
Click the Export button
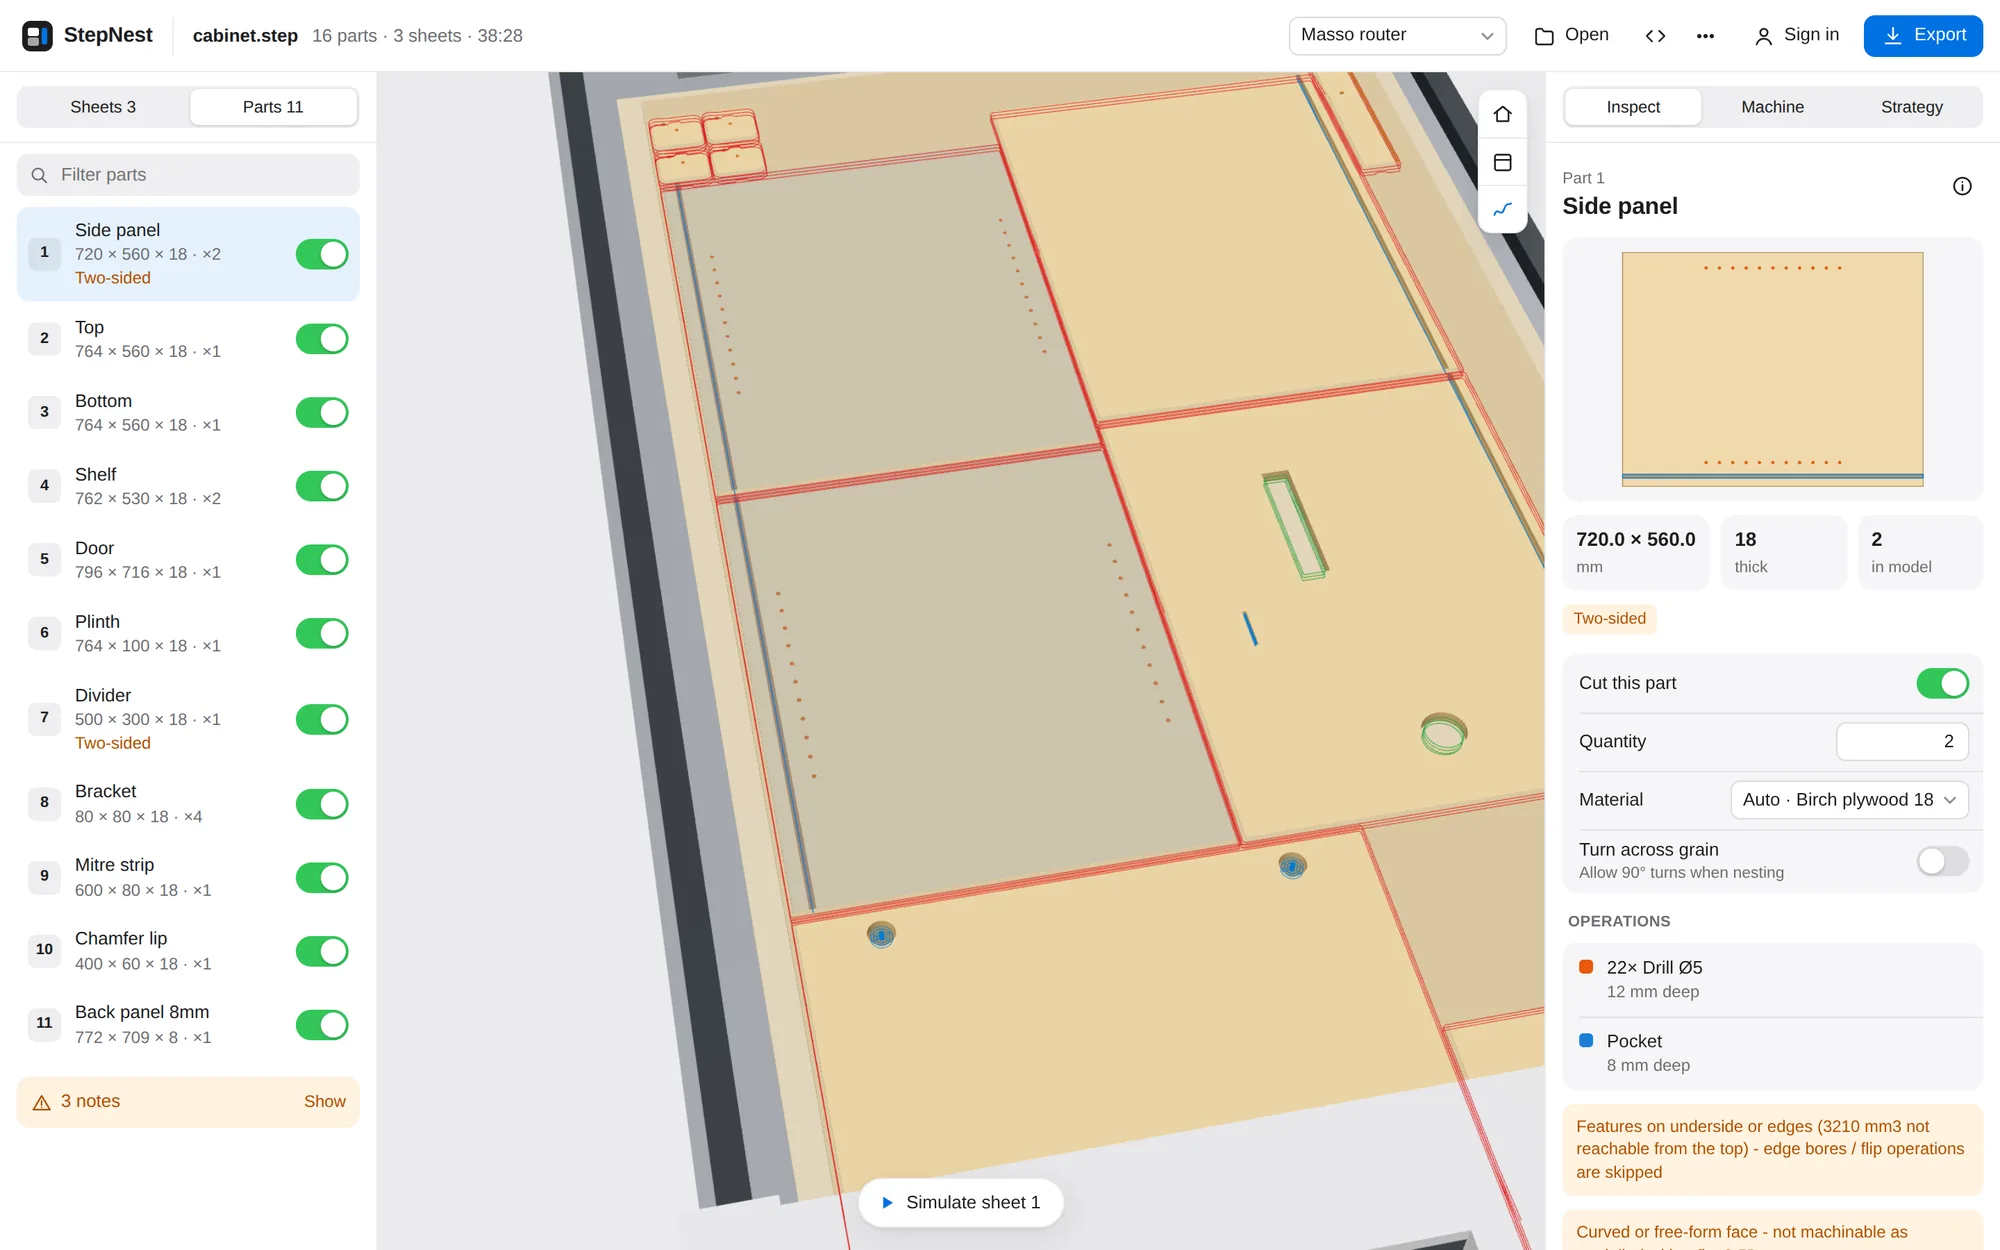point(1923,36)
